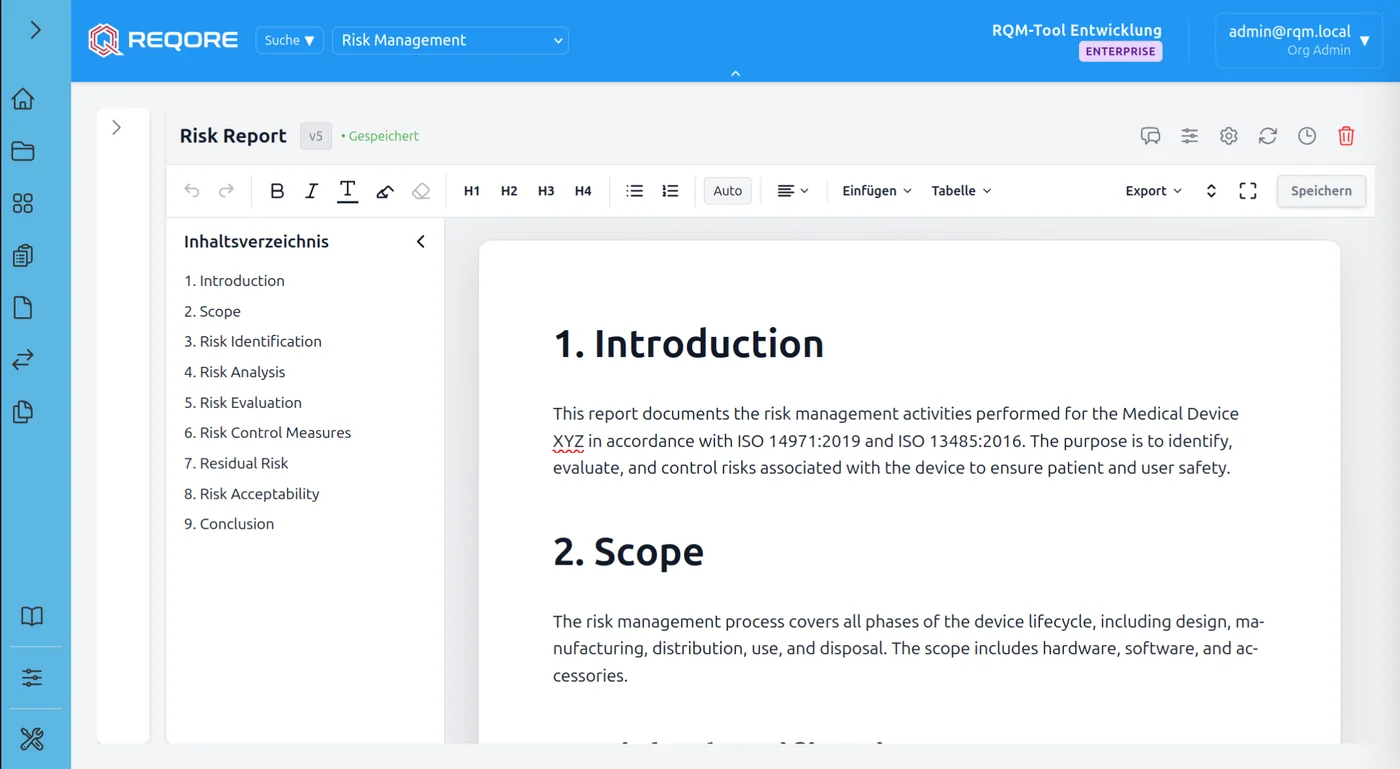Apply H1 heading style
The image size is (1400, 769).
point(472,191)
